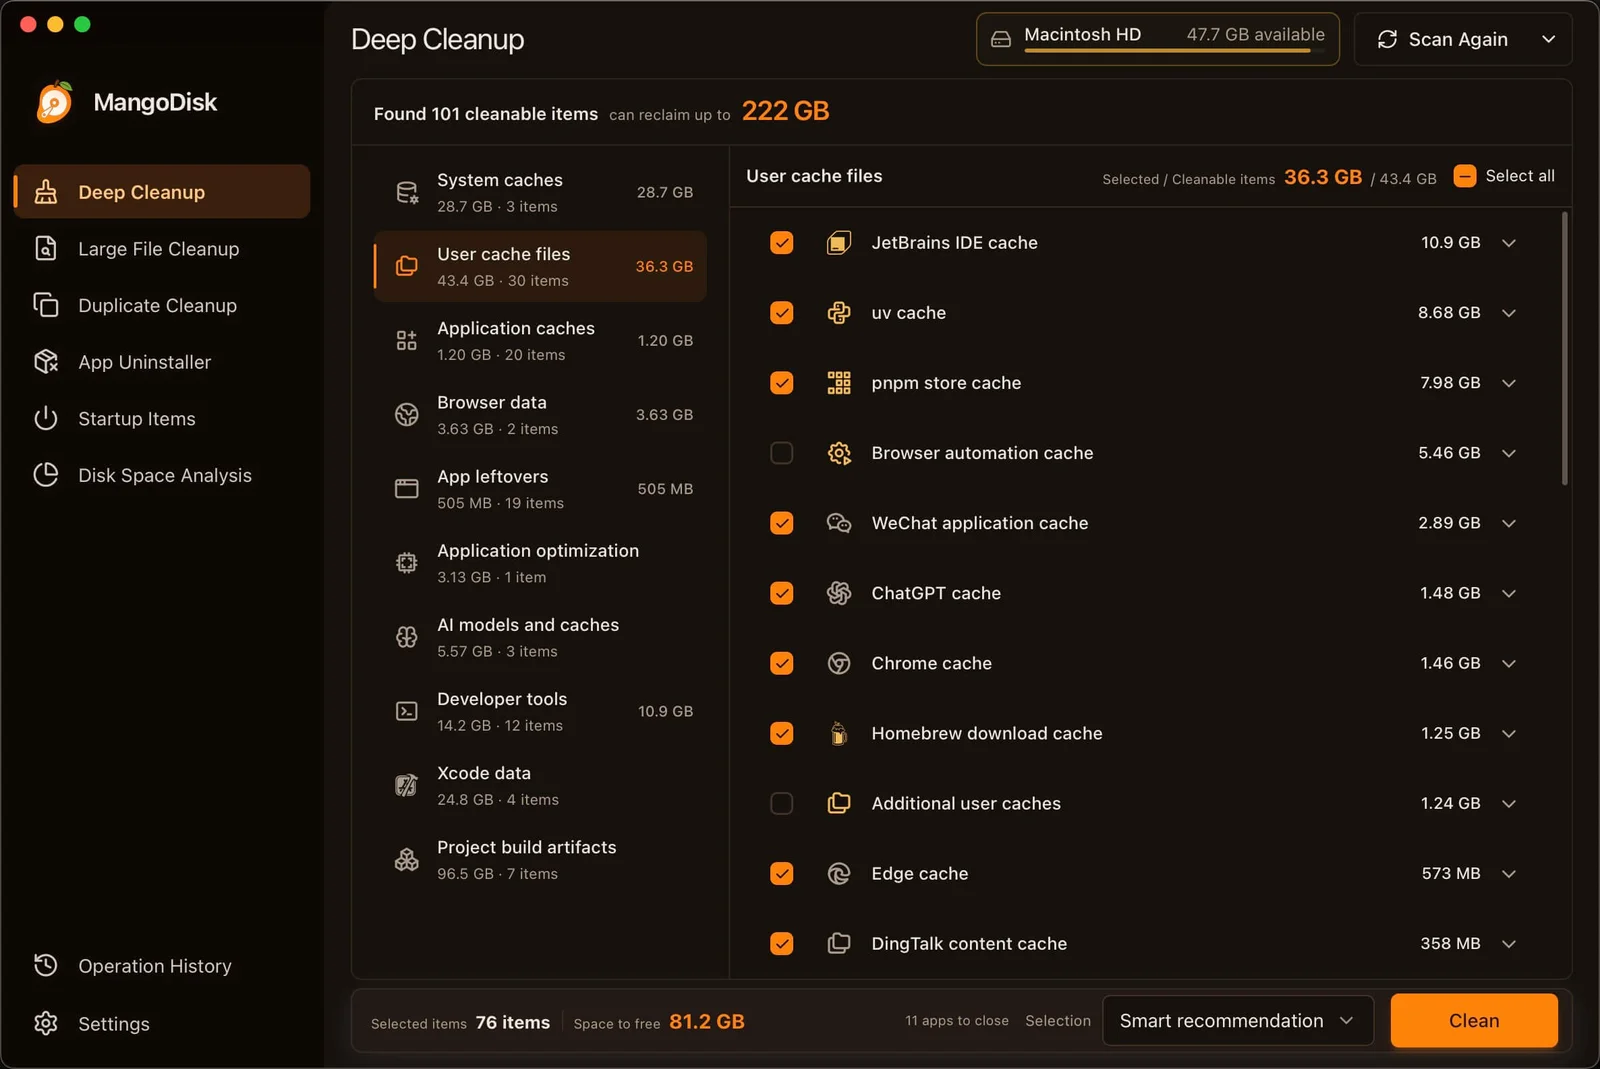The width and height of the screenshot is (1600, 1069).
Task: Expand the pnpm store cache chevron
Action: pos(1509,383)
